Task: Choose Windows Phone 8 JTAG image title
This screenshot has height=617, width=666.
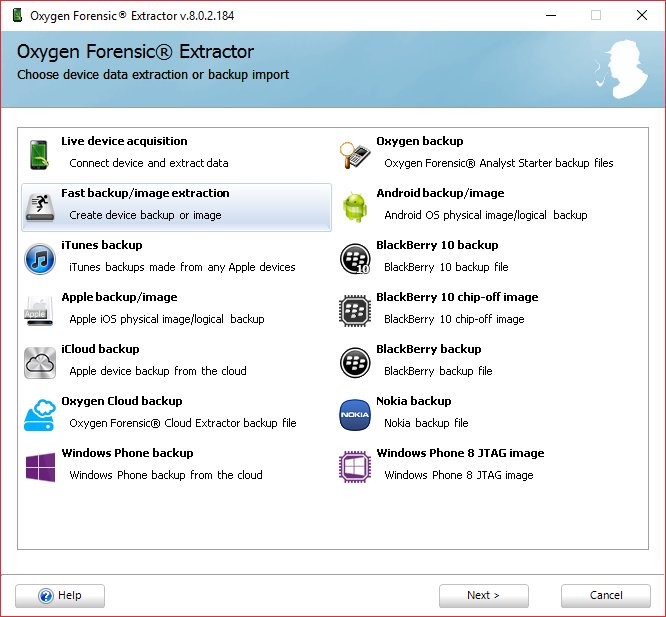Action: point(460,453)
